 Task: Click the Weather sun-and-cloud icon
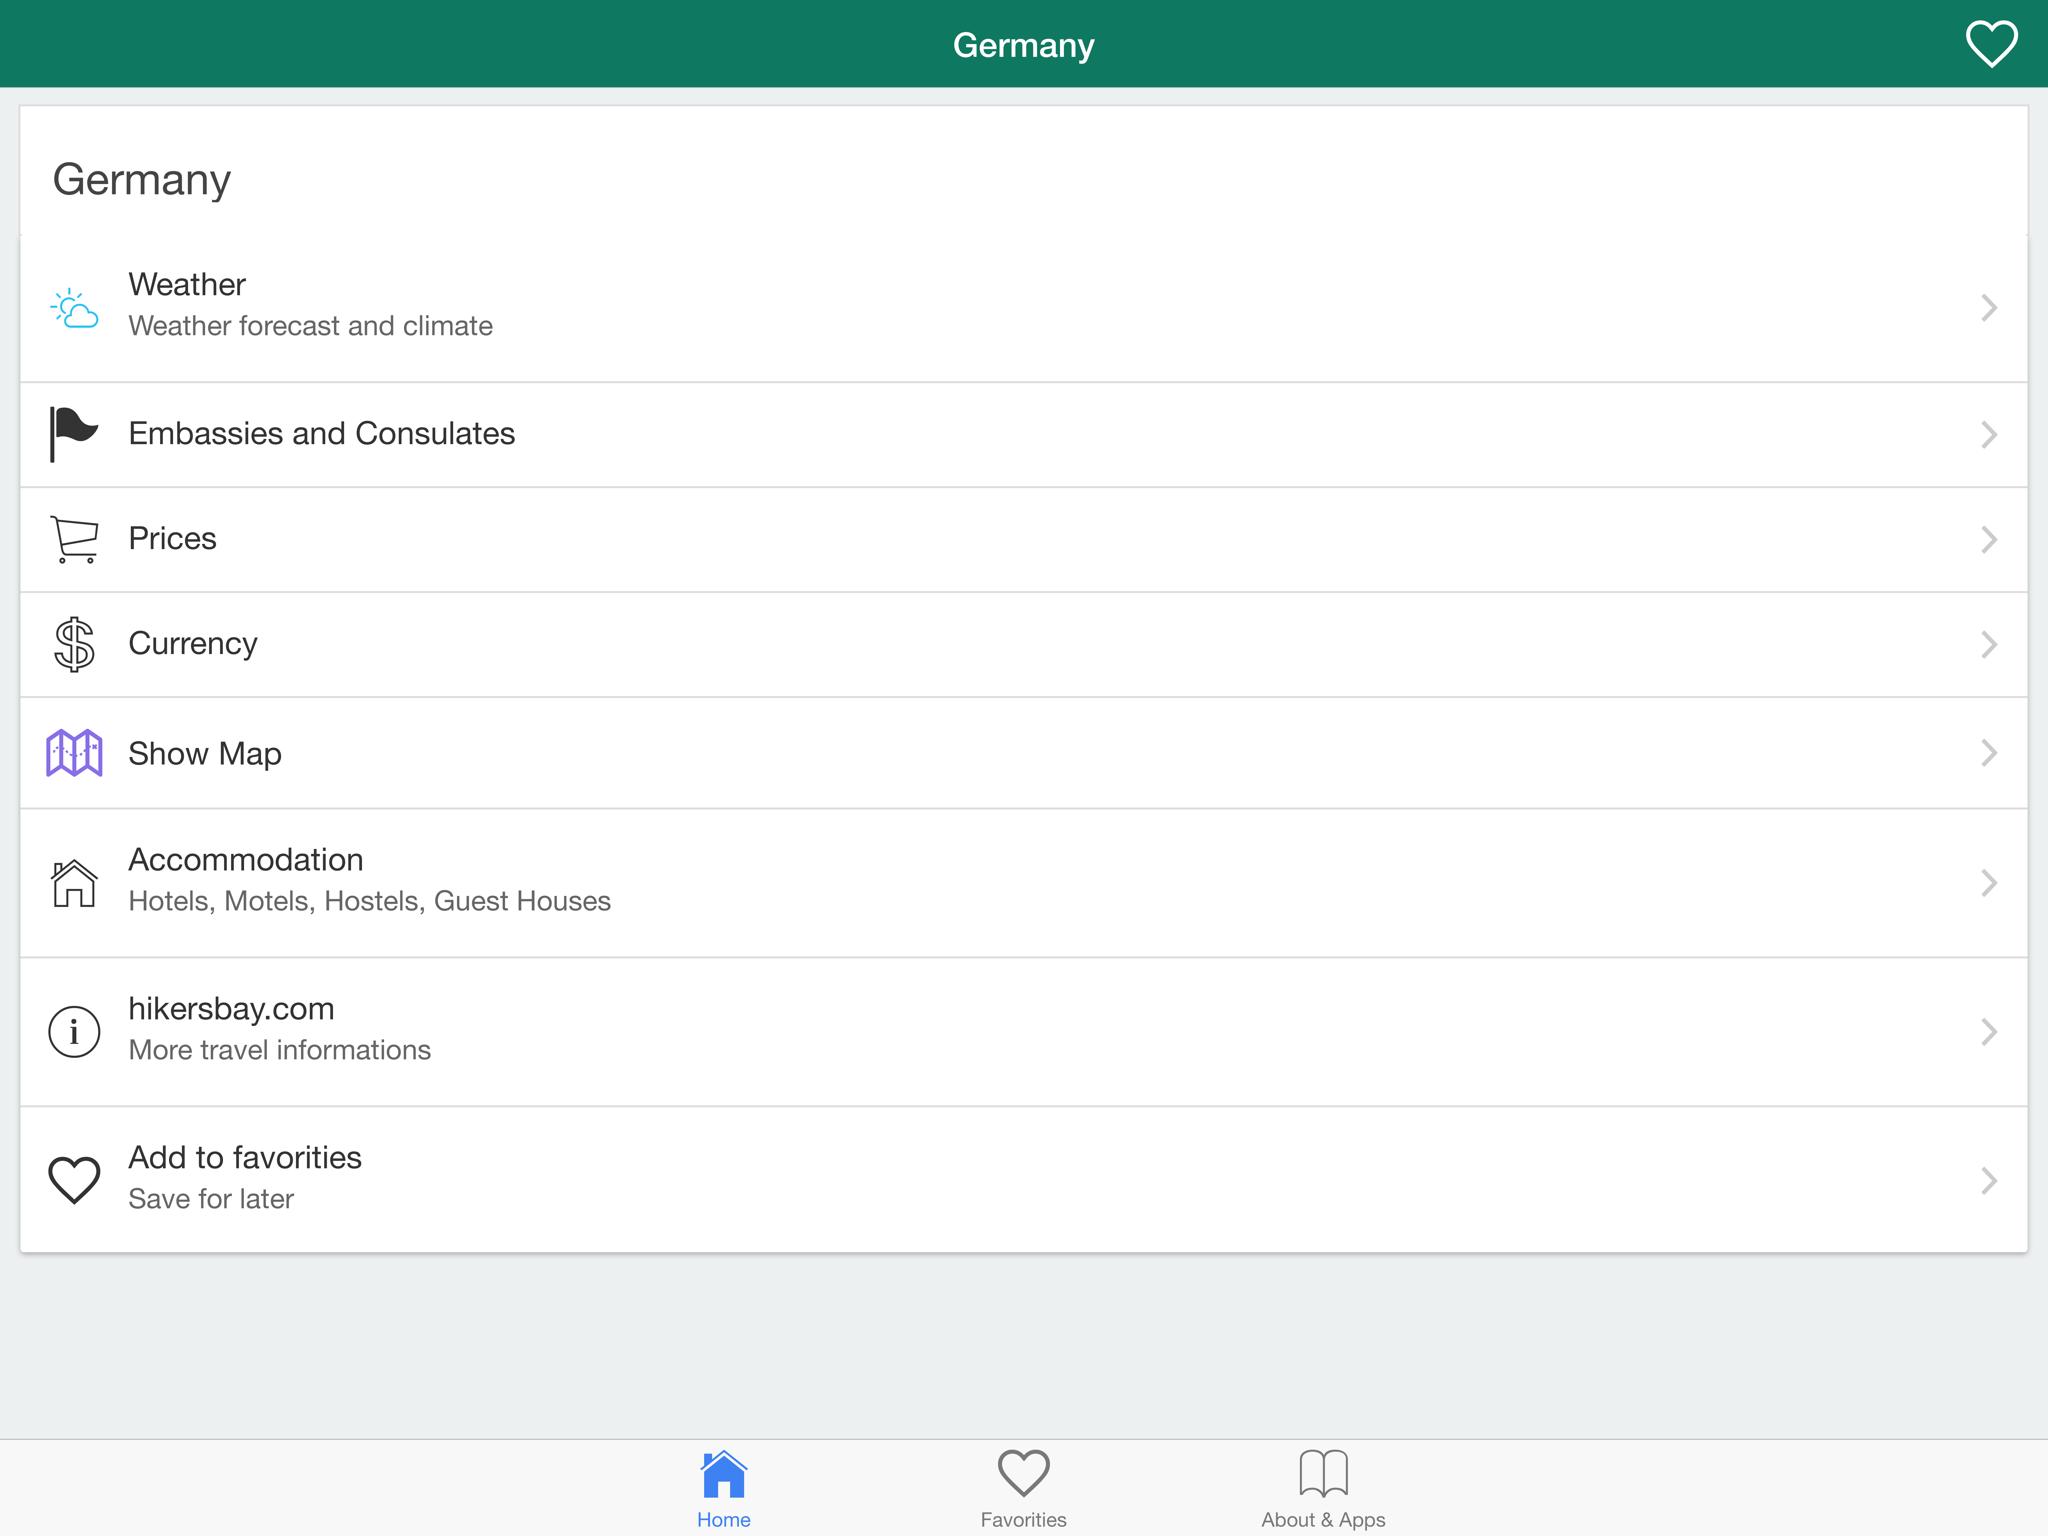pyautogui.click(x=74, y=308)
